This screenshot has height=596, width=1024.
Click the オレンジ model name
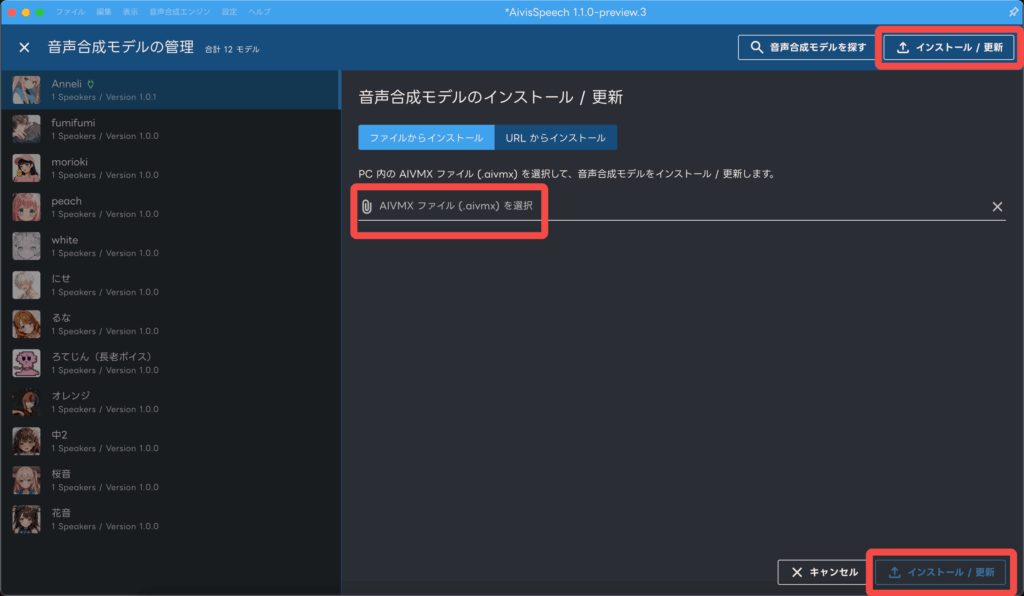tap(71, 396)
